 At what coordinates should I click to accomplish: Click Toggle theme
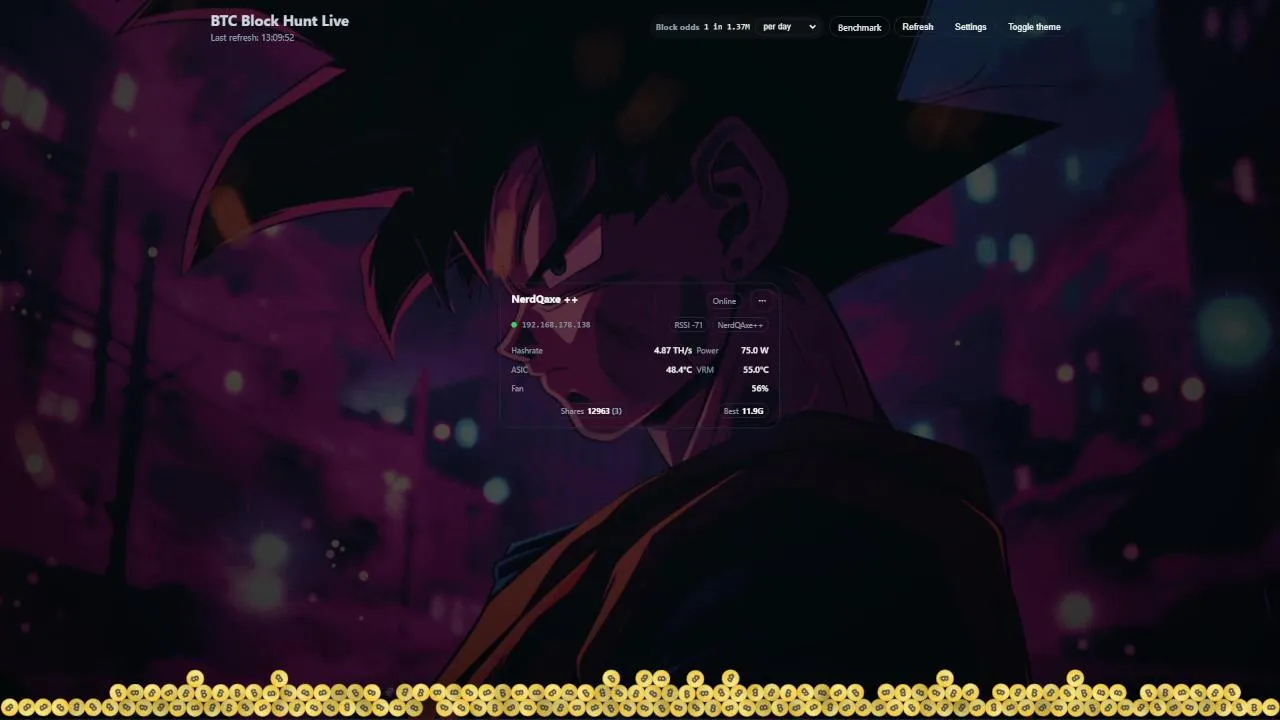(1034, 27)
